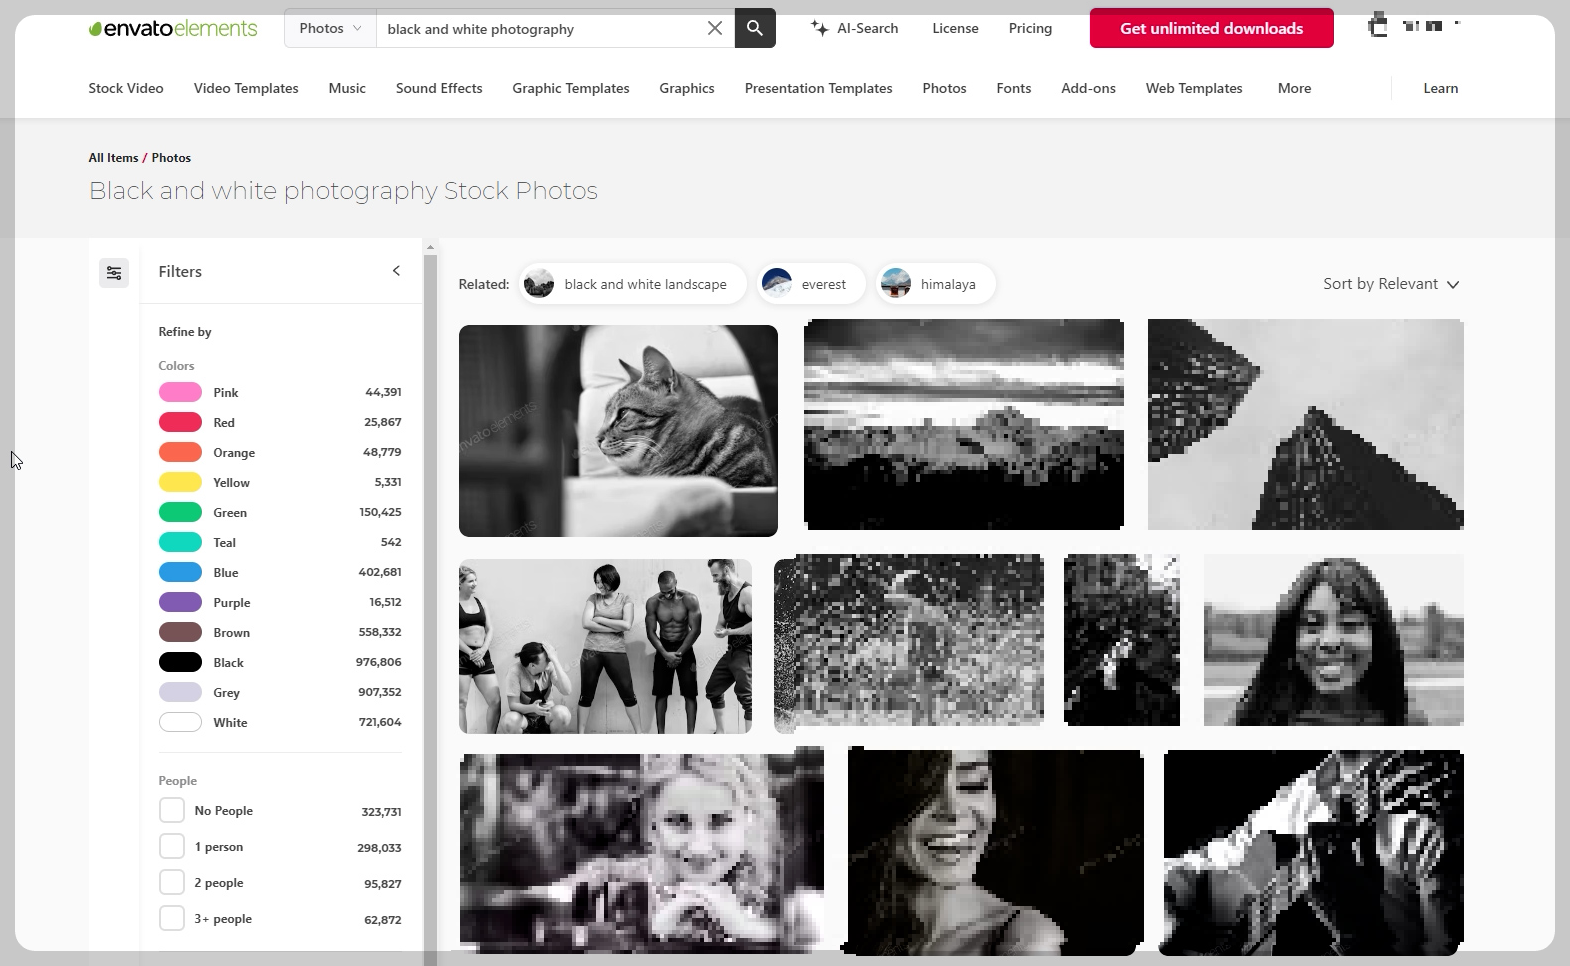Open the smiling blonde woman photo thumbnail

[642, 850]
